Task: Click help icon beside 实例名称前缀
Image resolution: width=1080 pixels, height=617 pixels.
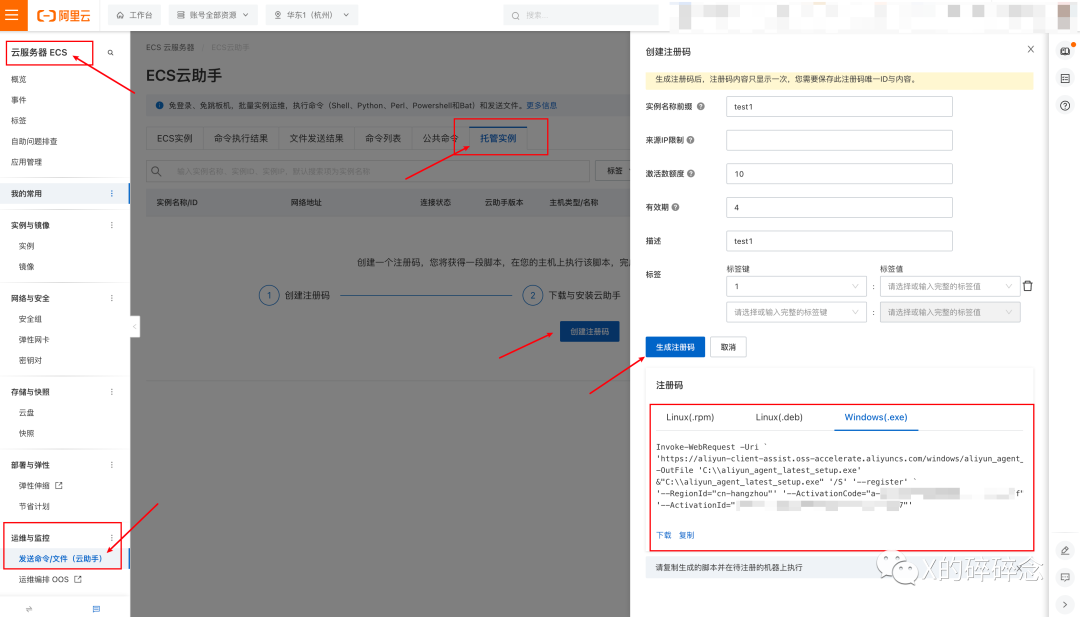Action: point(700,106)
